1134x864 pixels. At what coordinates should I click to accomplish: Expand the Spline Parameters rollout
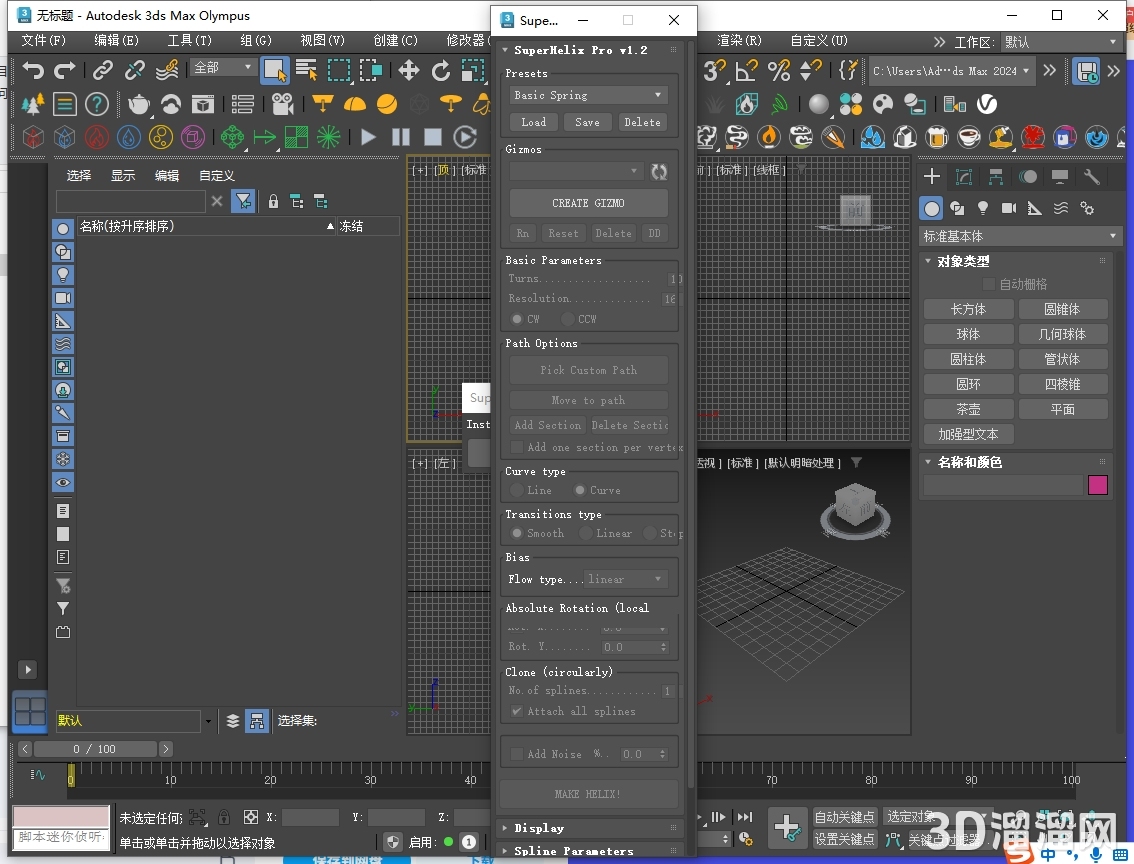pos(574,851)
